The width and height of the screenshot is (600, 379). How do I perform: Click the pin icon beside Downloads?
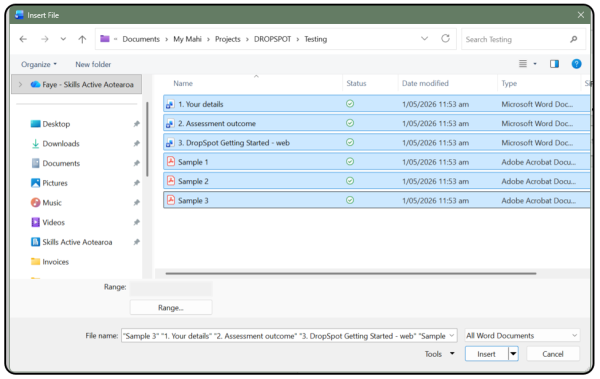(136, 144)
